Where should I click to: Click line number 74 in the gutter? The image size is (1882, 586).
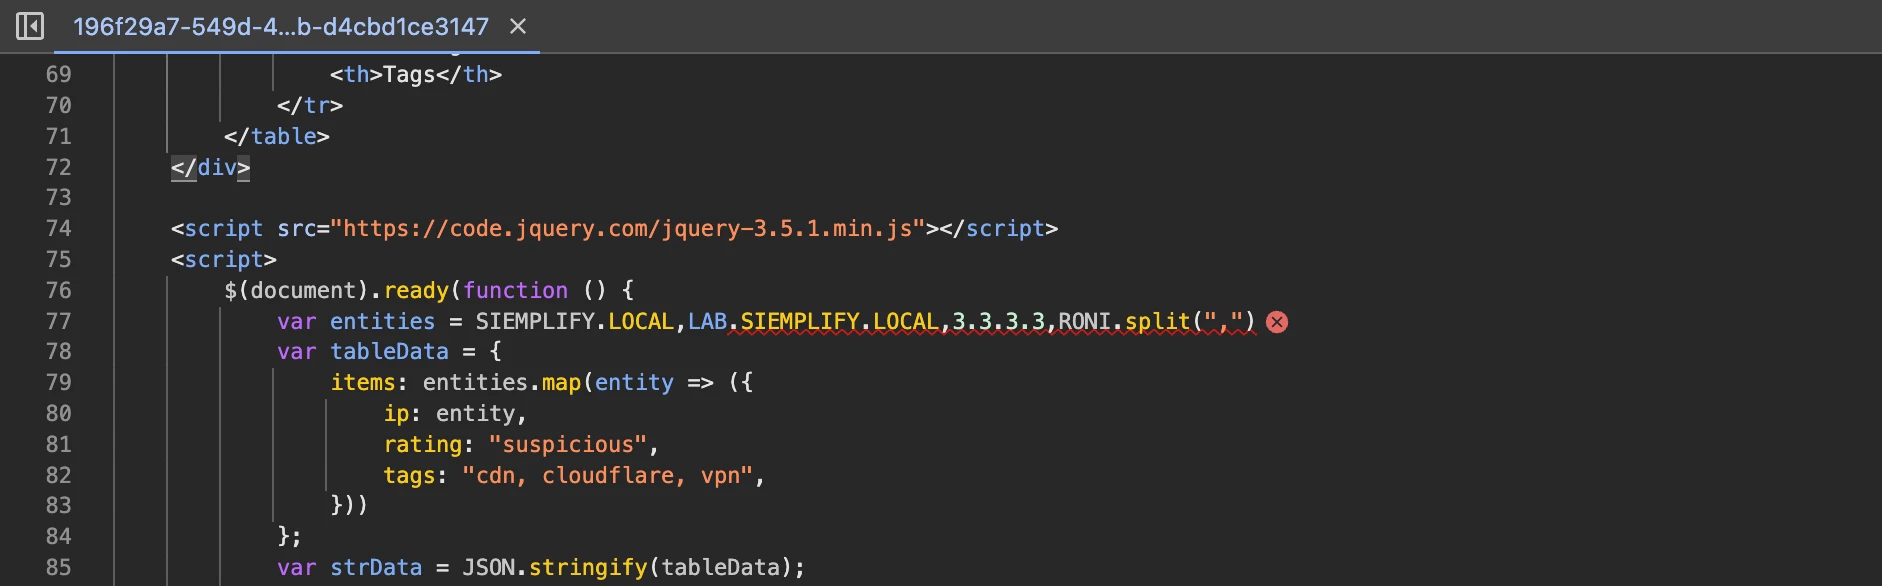pyautogui.click(x=59, y=228)
